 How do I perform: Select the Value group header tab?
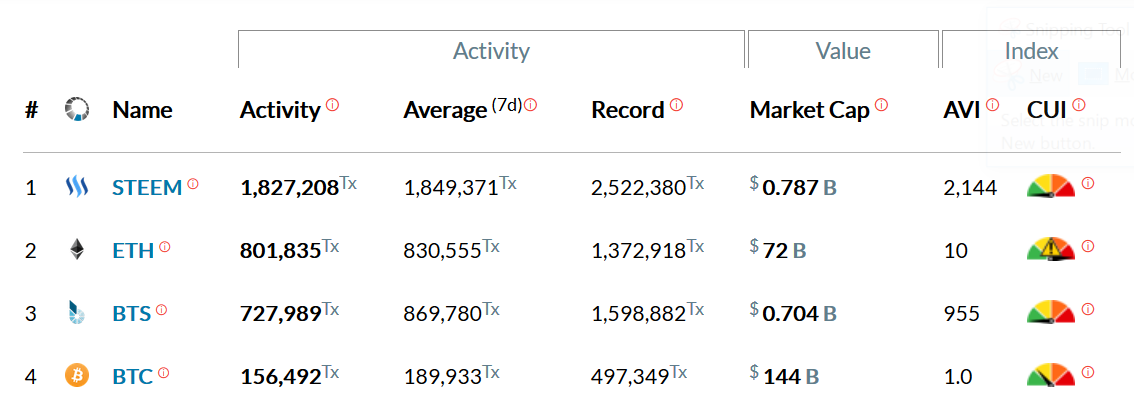pos(843,51)
